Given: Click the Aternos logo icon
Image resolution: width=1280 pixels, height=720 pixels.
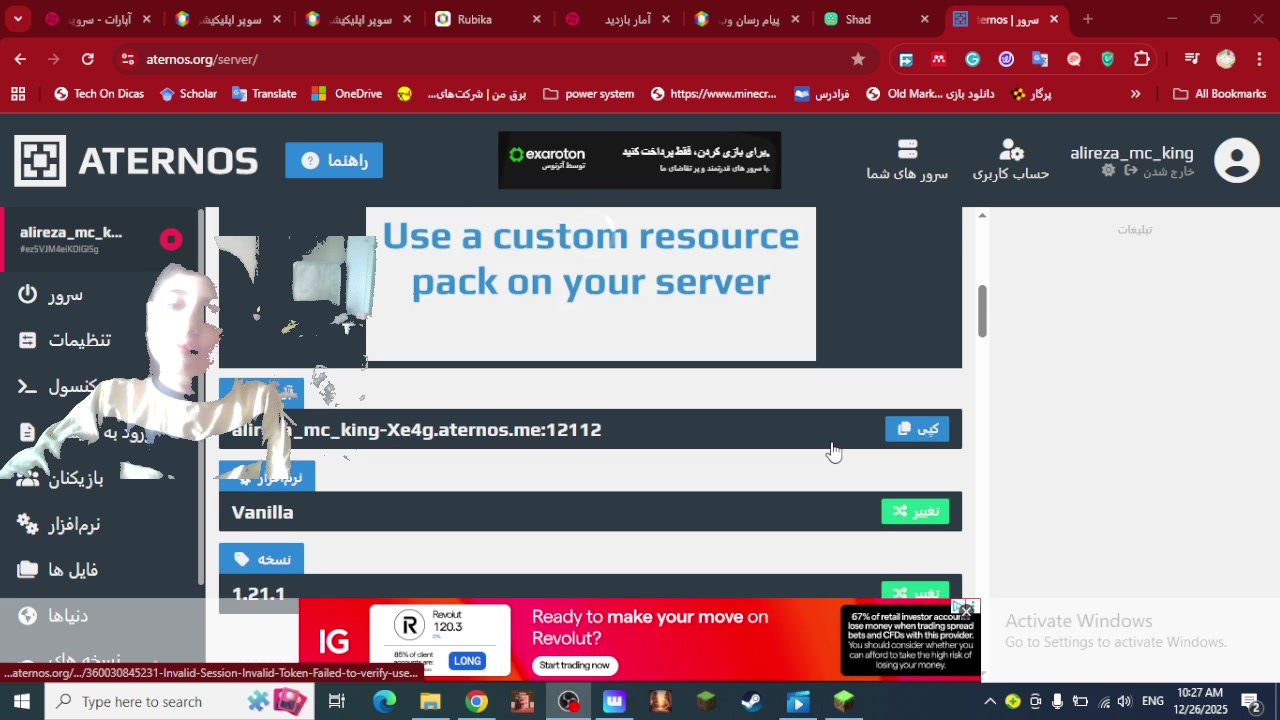Looking at the screenshot, I should click(x=40, y=161).
